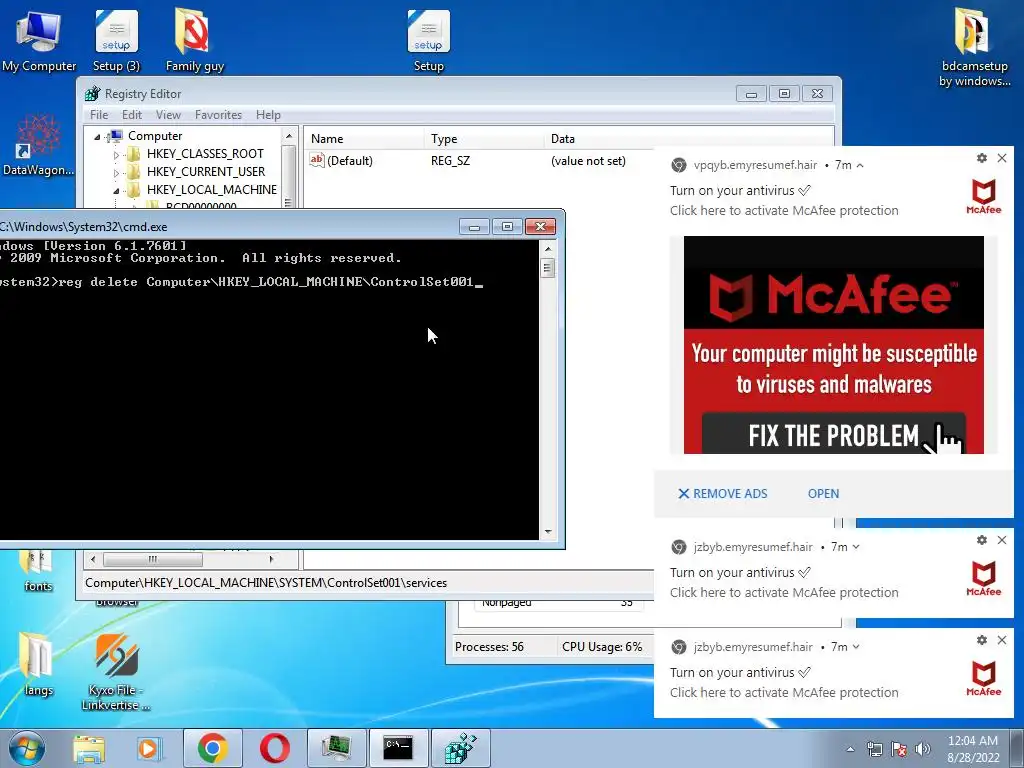Open My Computer desktop icon
Screen dimensions: 1024x768
click(39, 40)
